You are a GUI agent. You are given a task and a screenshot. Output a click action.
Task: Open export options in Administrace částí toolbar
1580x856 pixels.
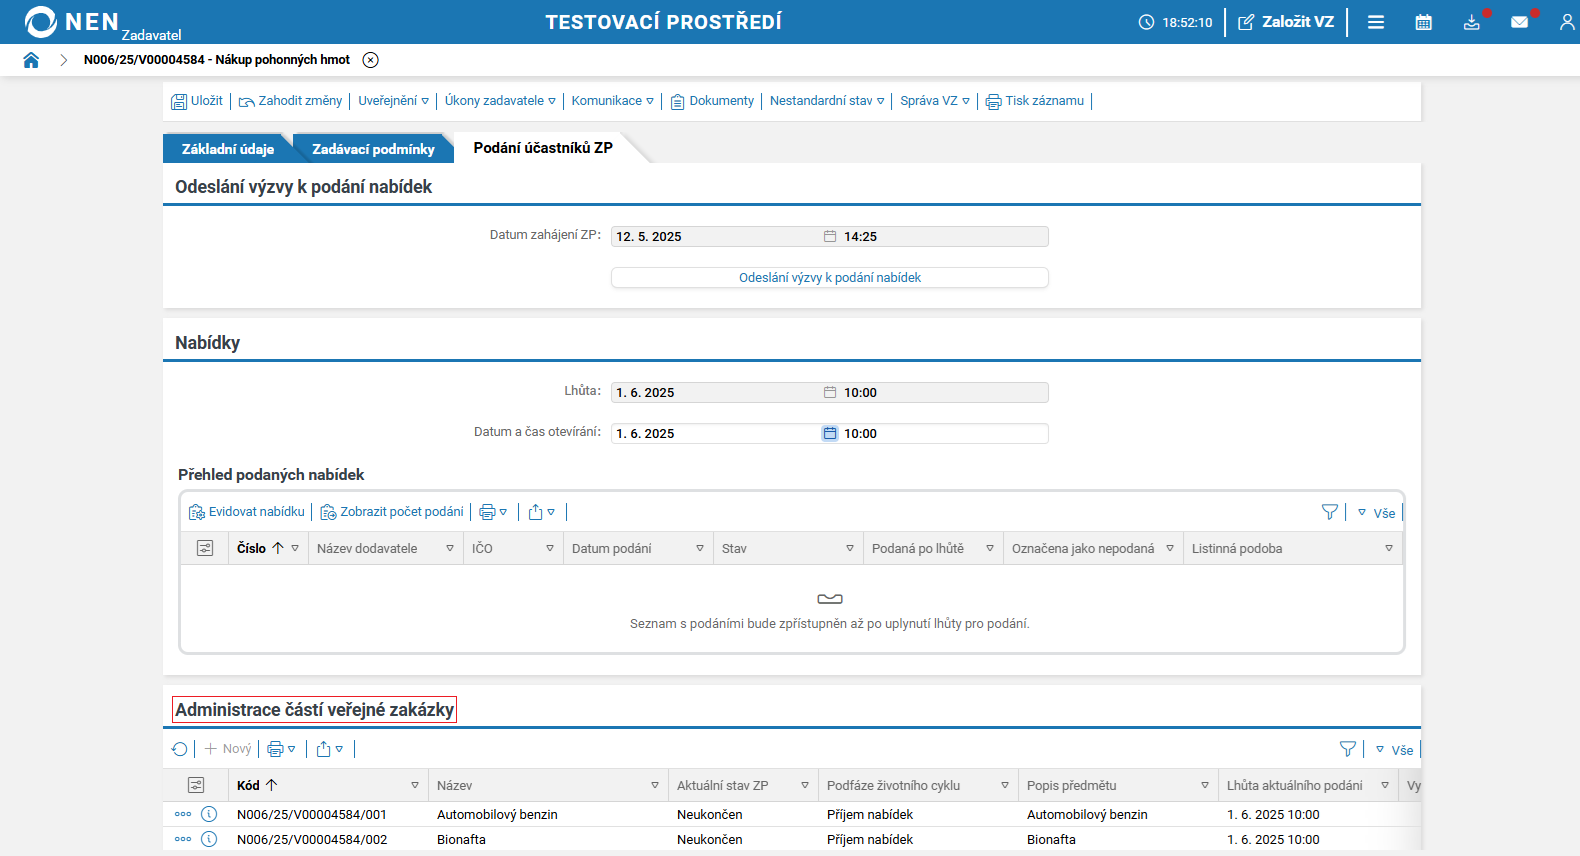[x=330, y=749]
